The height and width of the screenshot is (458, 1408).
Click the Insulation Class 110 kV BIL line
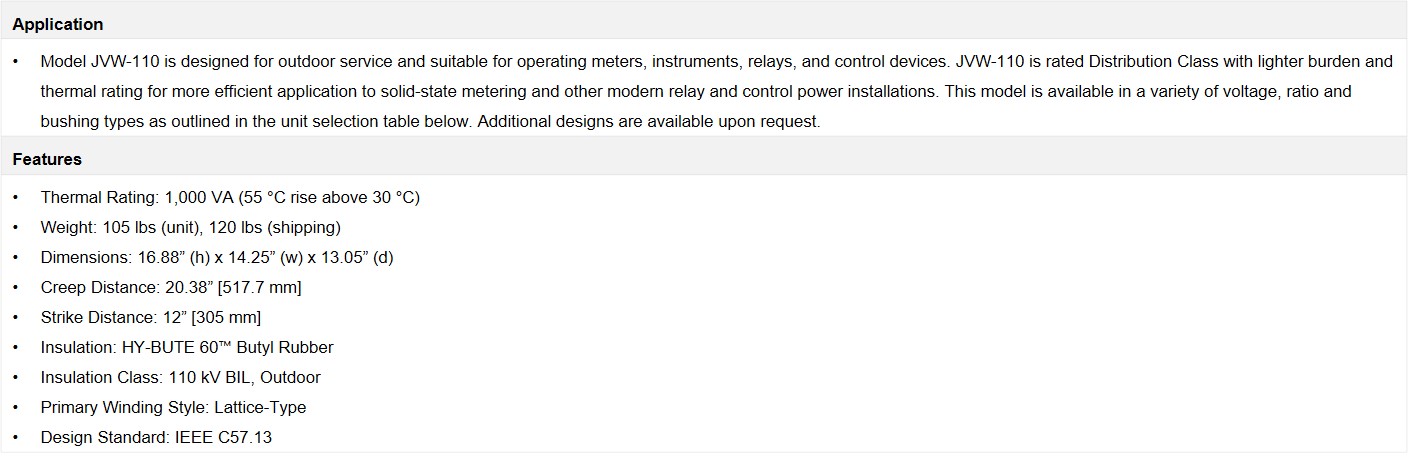[180, 377]
